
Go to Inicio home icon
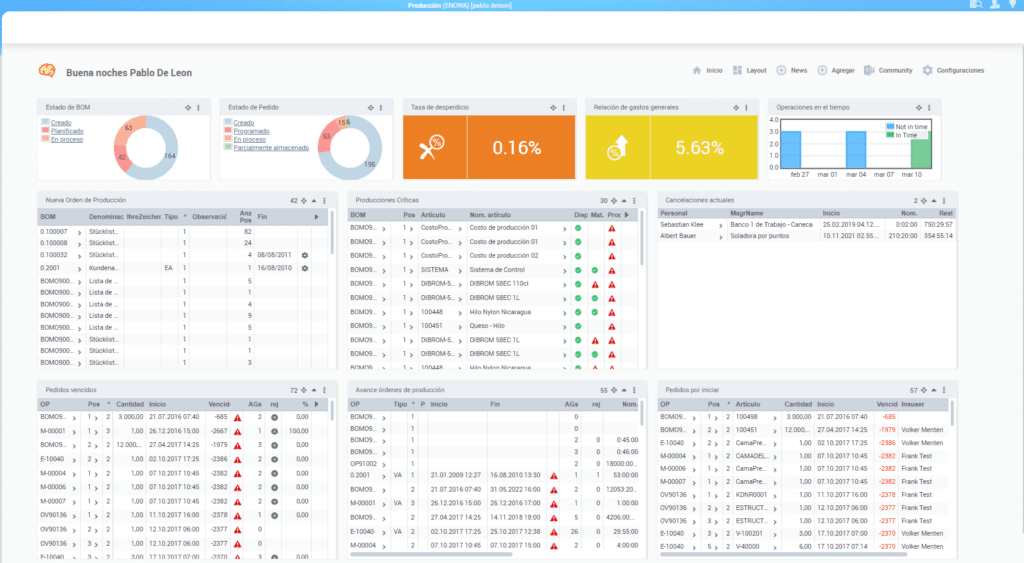(x=697, y=71)
